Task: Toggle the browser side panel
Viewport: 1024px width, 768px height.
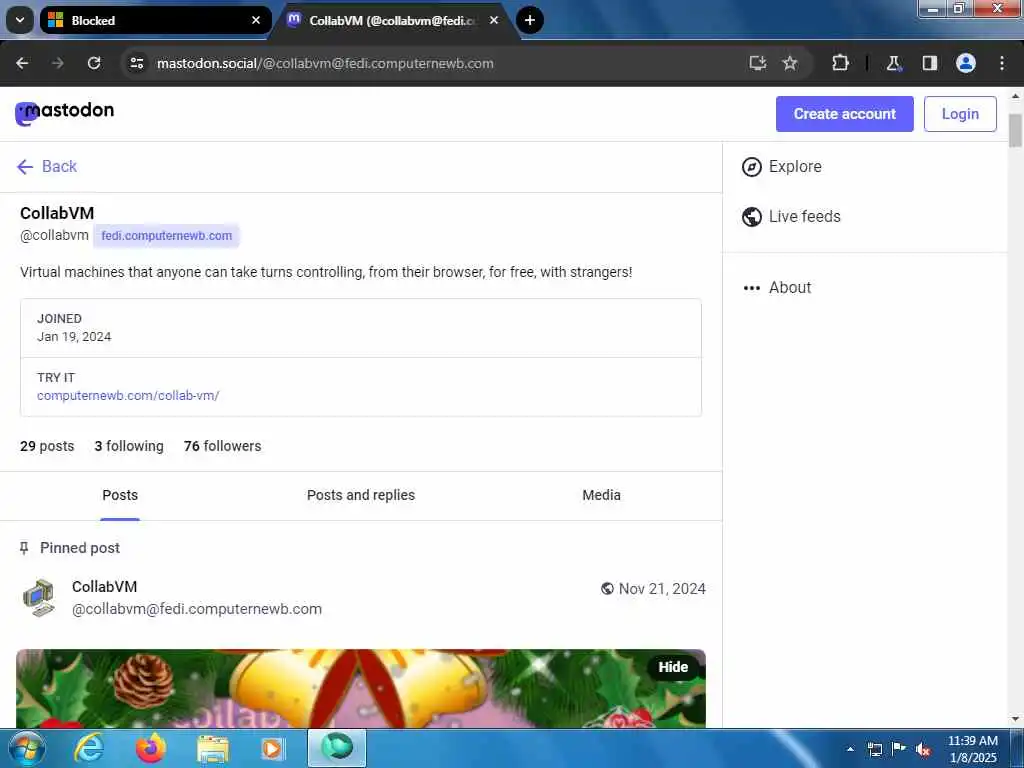Action: [930, 63]
